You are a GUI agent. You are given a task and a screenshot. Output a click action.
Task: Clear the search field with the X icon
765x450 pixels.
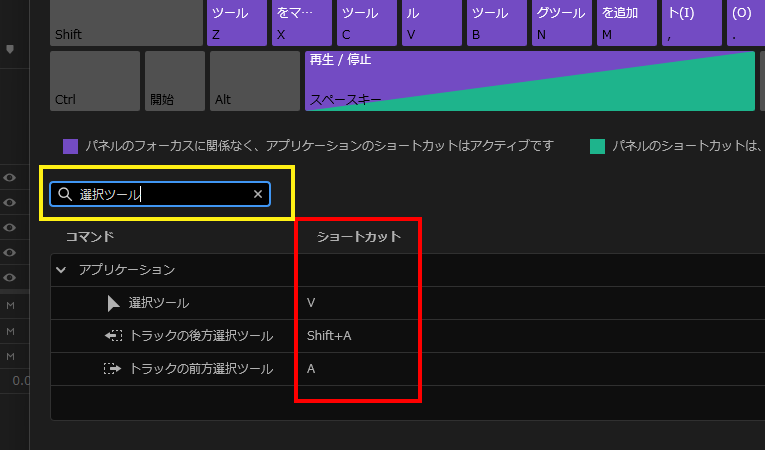[258, 194]
